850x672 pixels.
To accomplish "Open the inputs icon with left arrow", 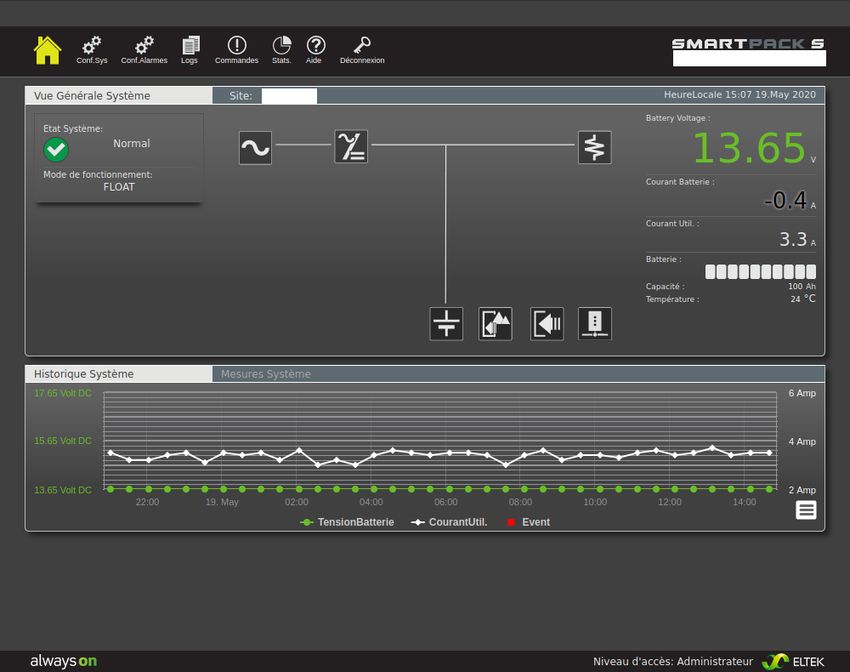I will pos(546,324).
